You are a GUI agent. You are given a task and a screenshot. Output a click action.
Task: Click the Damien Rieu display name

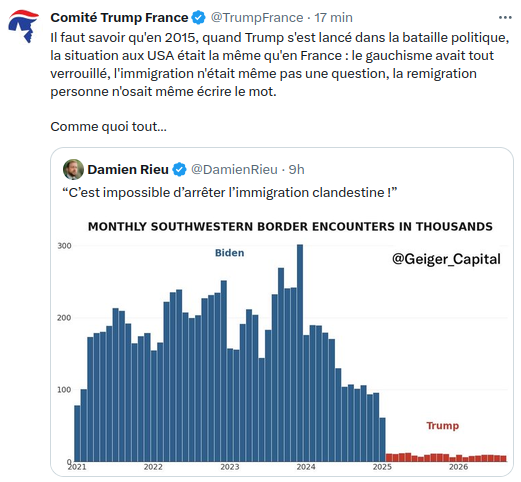tap(128, 170)
